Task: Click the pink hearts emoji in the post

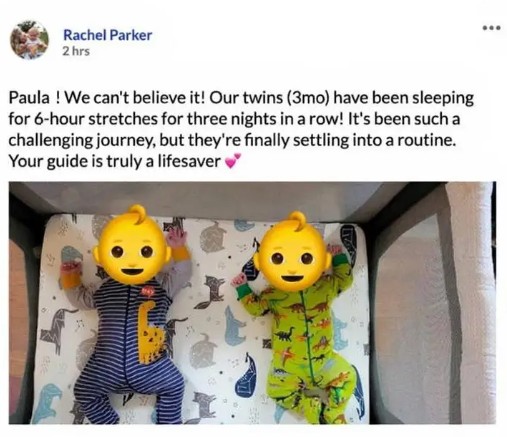Action: click(x=232, y=161)
